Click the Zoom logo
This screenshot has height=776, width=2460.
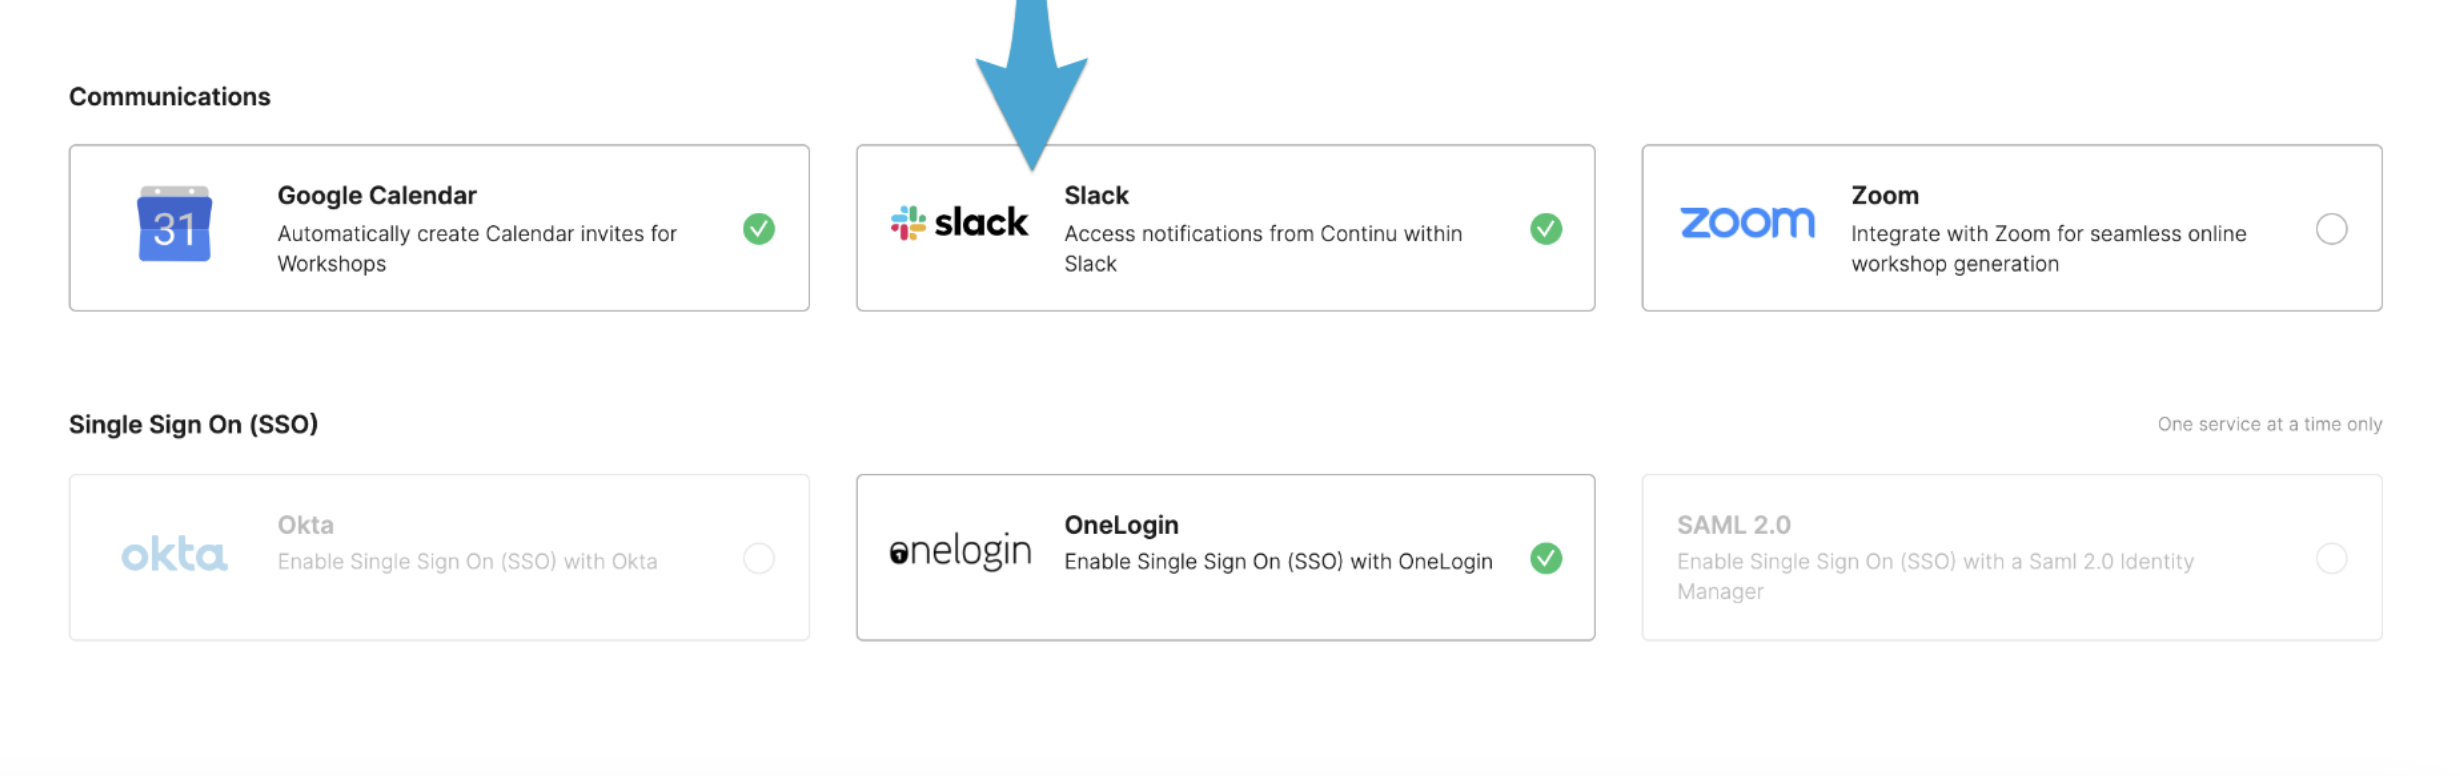(1747, 222)
